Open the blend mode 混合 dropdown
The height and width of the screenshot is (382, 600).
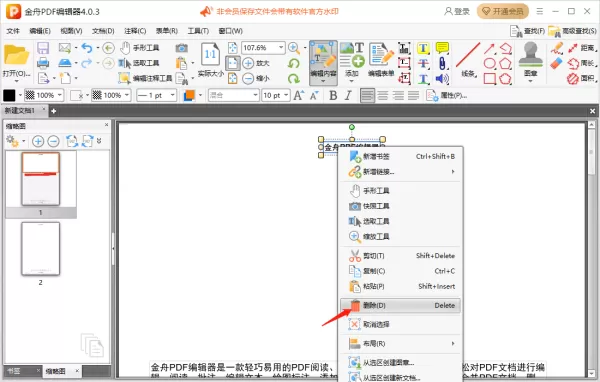(255, 95)
